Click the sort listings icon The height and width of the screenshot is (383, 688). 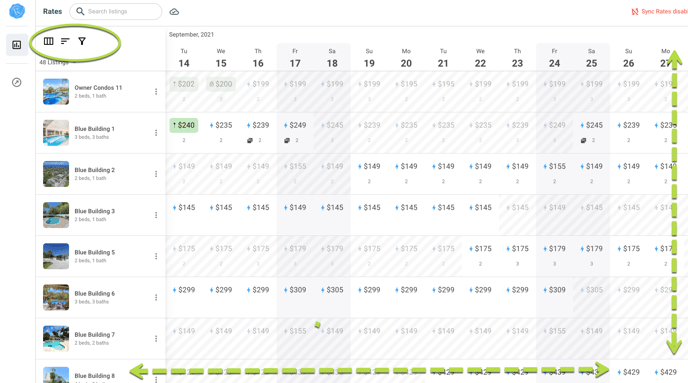pyautogui.click(x=65, y=41)
